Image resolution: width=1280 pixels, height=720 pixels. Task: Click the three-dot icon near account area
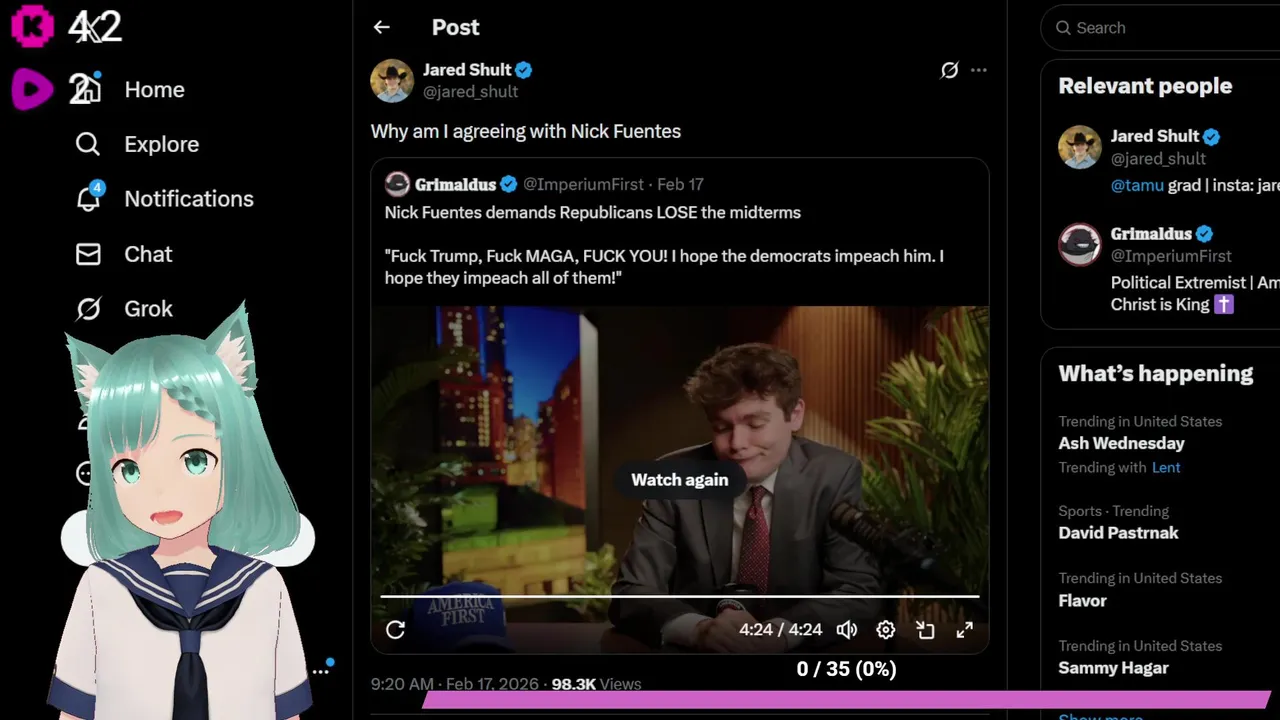(320, 671)
